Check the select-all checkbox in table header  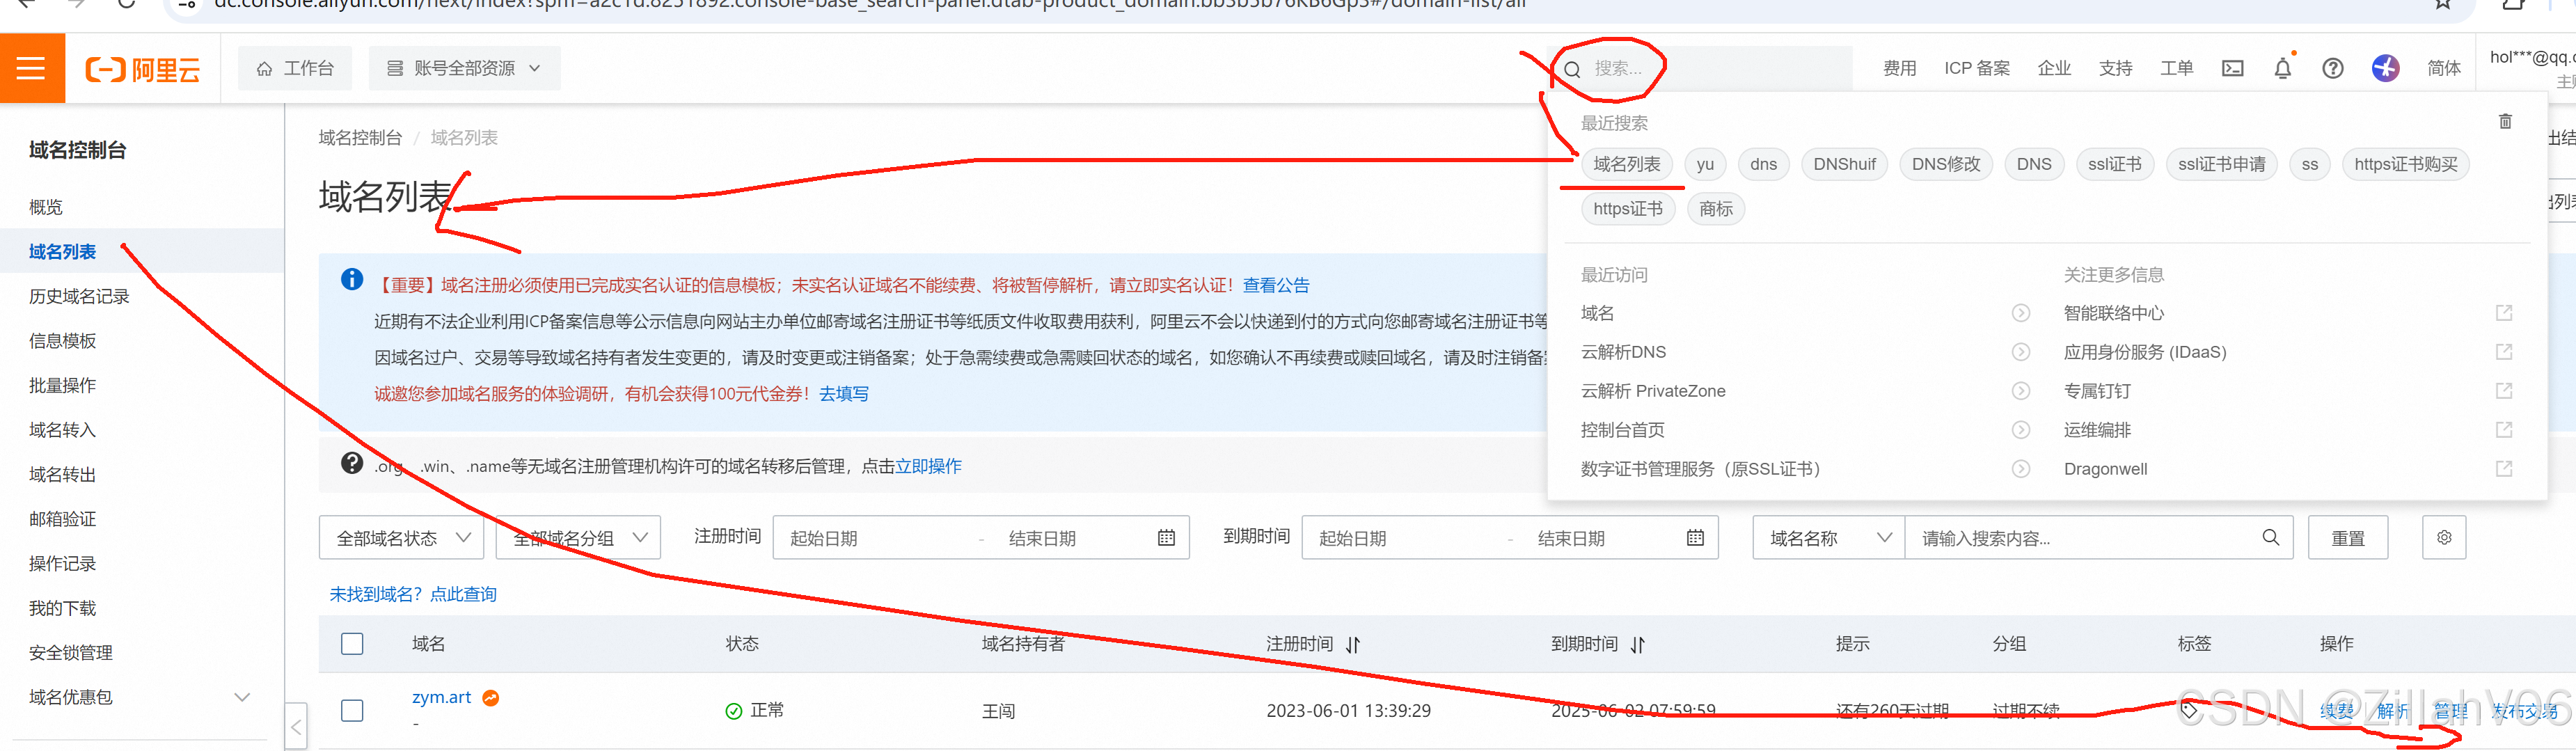(351, 644)
